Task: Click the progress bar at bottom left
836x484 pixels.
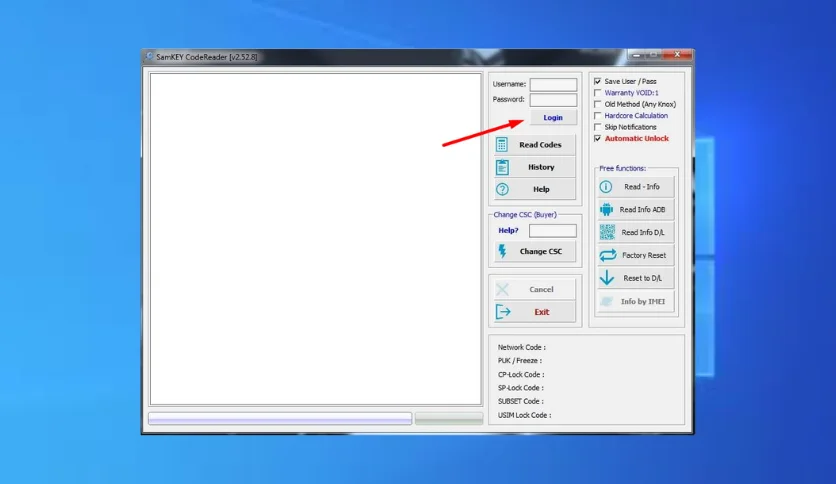Action: click(x=280, y=418)
